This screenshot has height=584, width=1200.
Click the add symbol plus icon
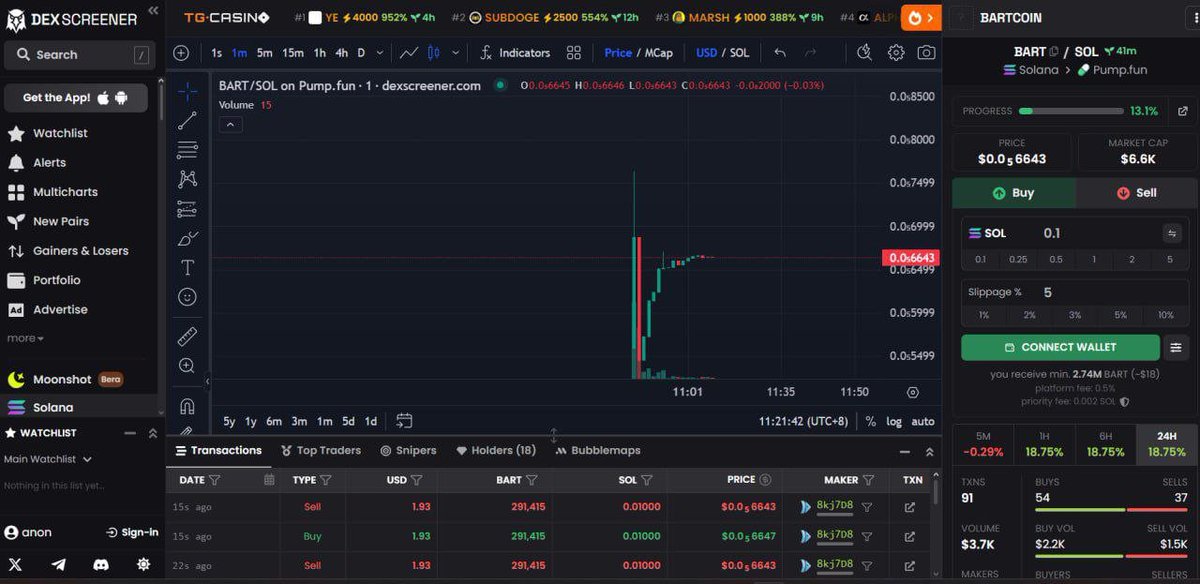pos(181,52)
